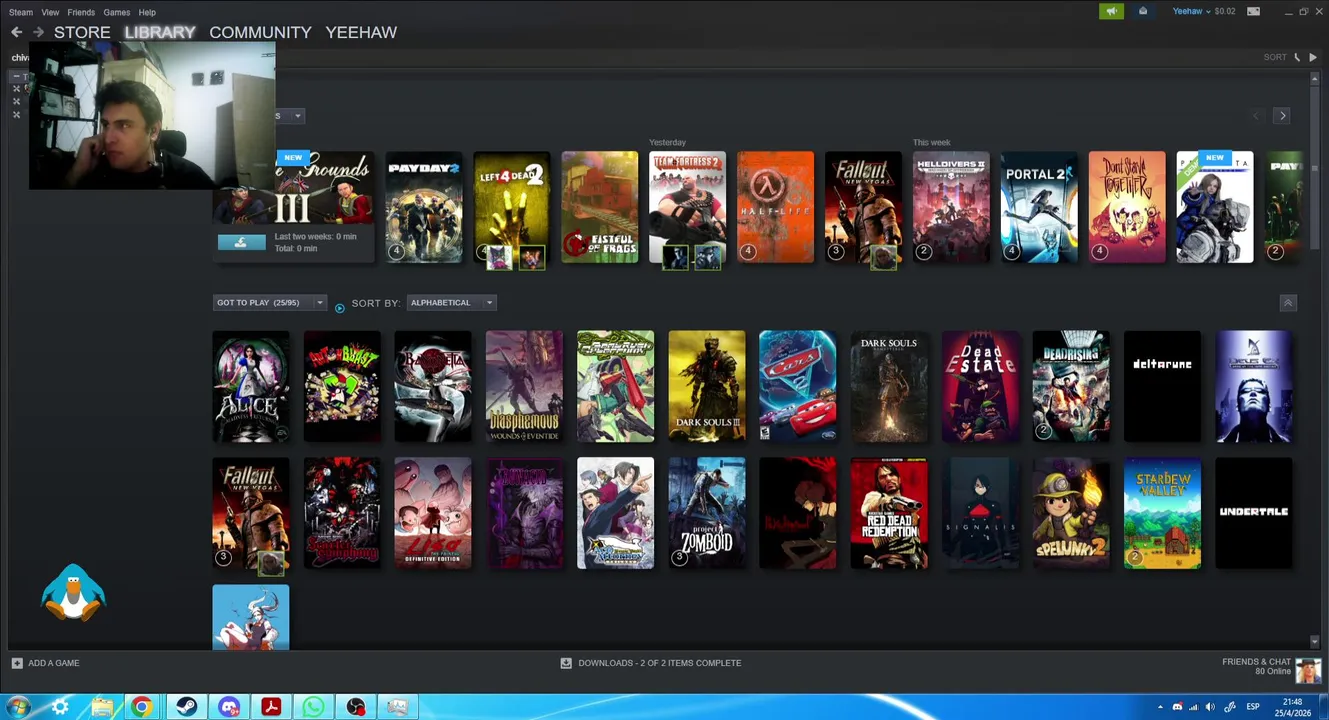This screenshot has width=1329, height=720.
Task: Open Spelunky 2 game cover
Action: pyautogui.click(x=1071, y=513)
